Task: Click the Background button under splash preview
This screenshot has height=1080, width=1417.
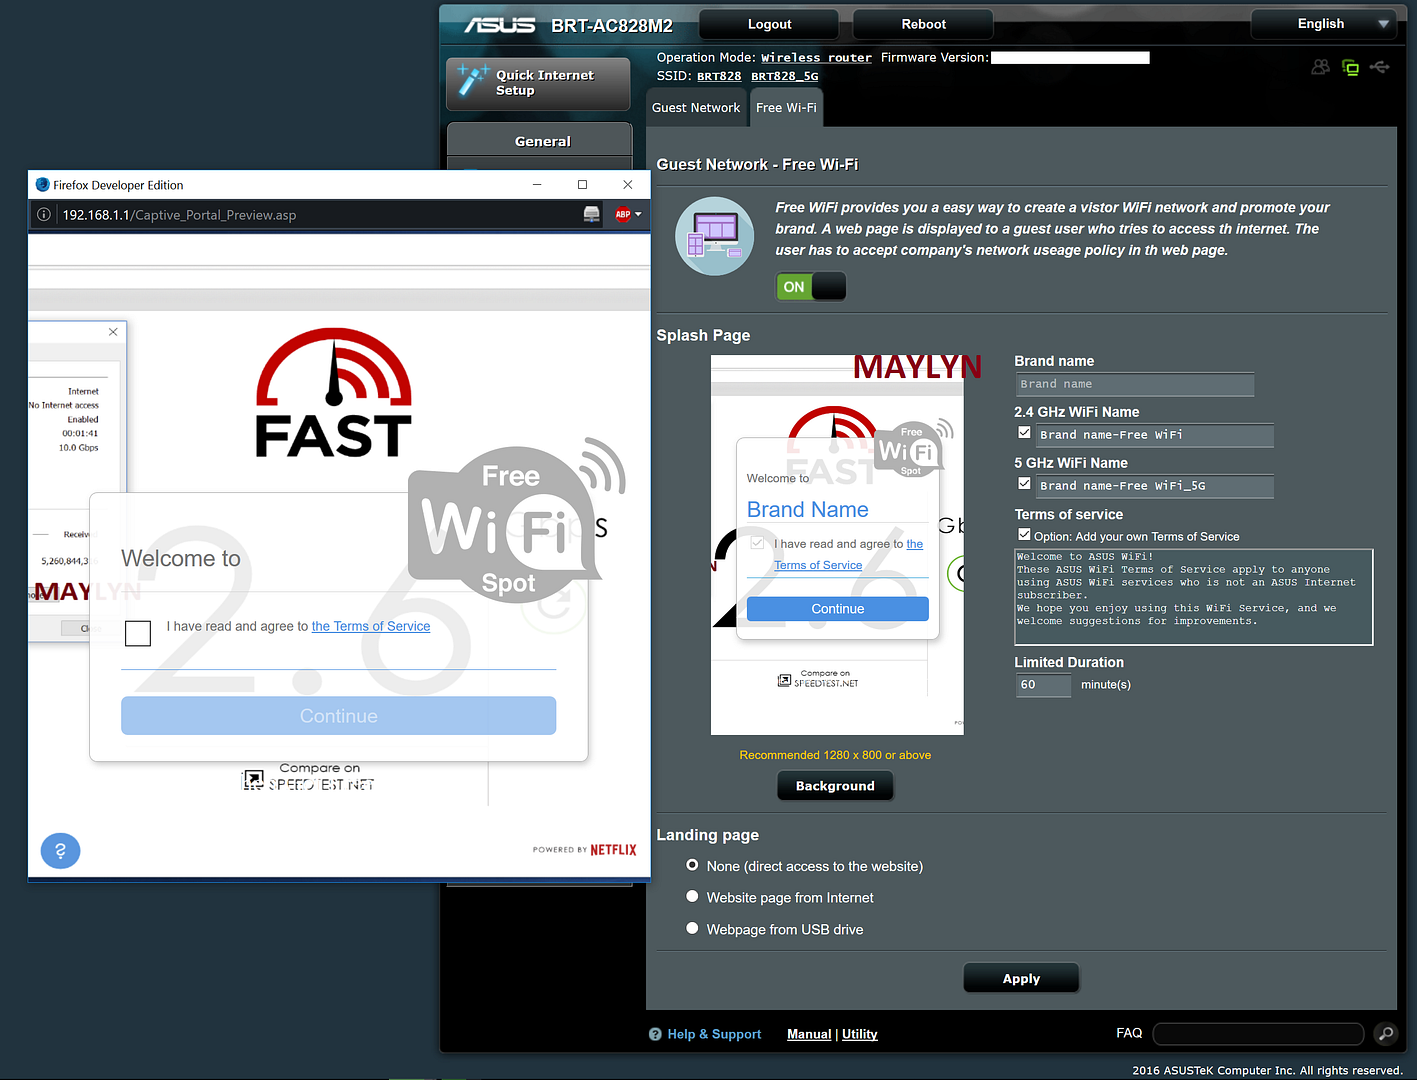Action: (835, 786)
